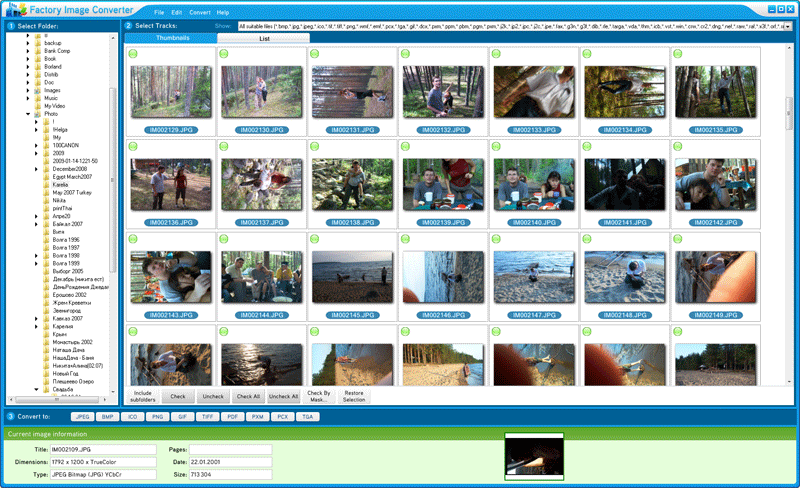This screenshot has height=488, width=800.
Task: Select the 2009-01-14-1221-50 folder
Action: click(75, 161)
